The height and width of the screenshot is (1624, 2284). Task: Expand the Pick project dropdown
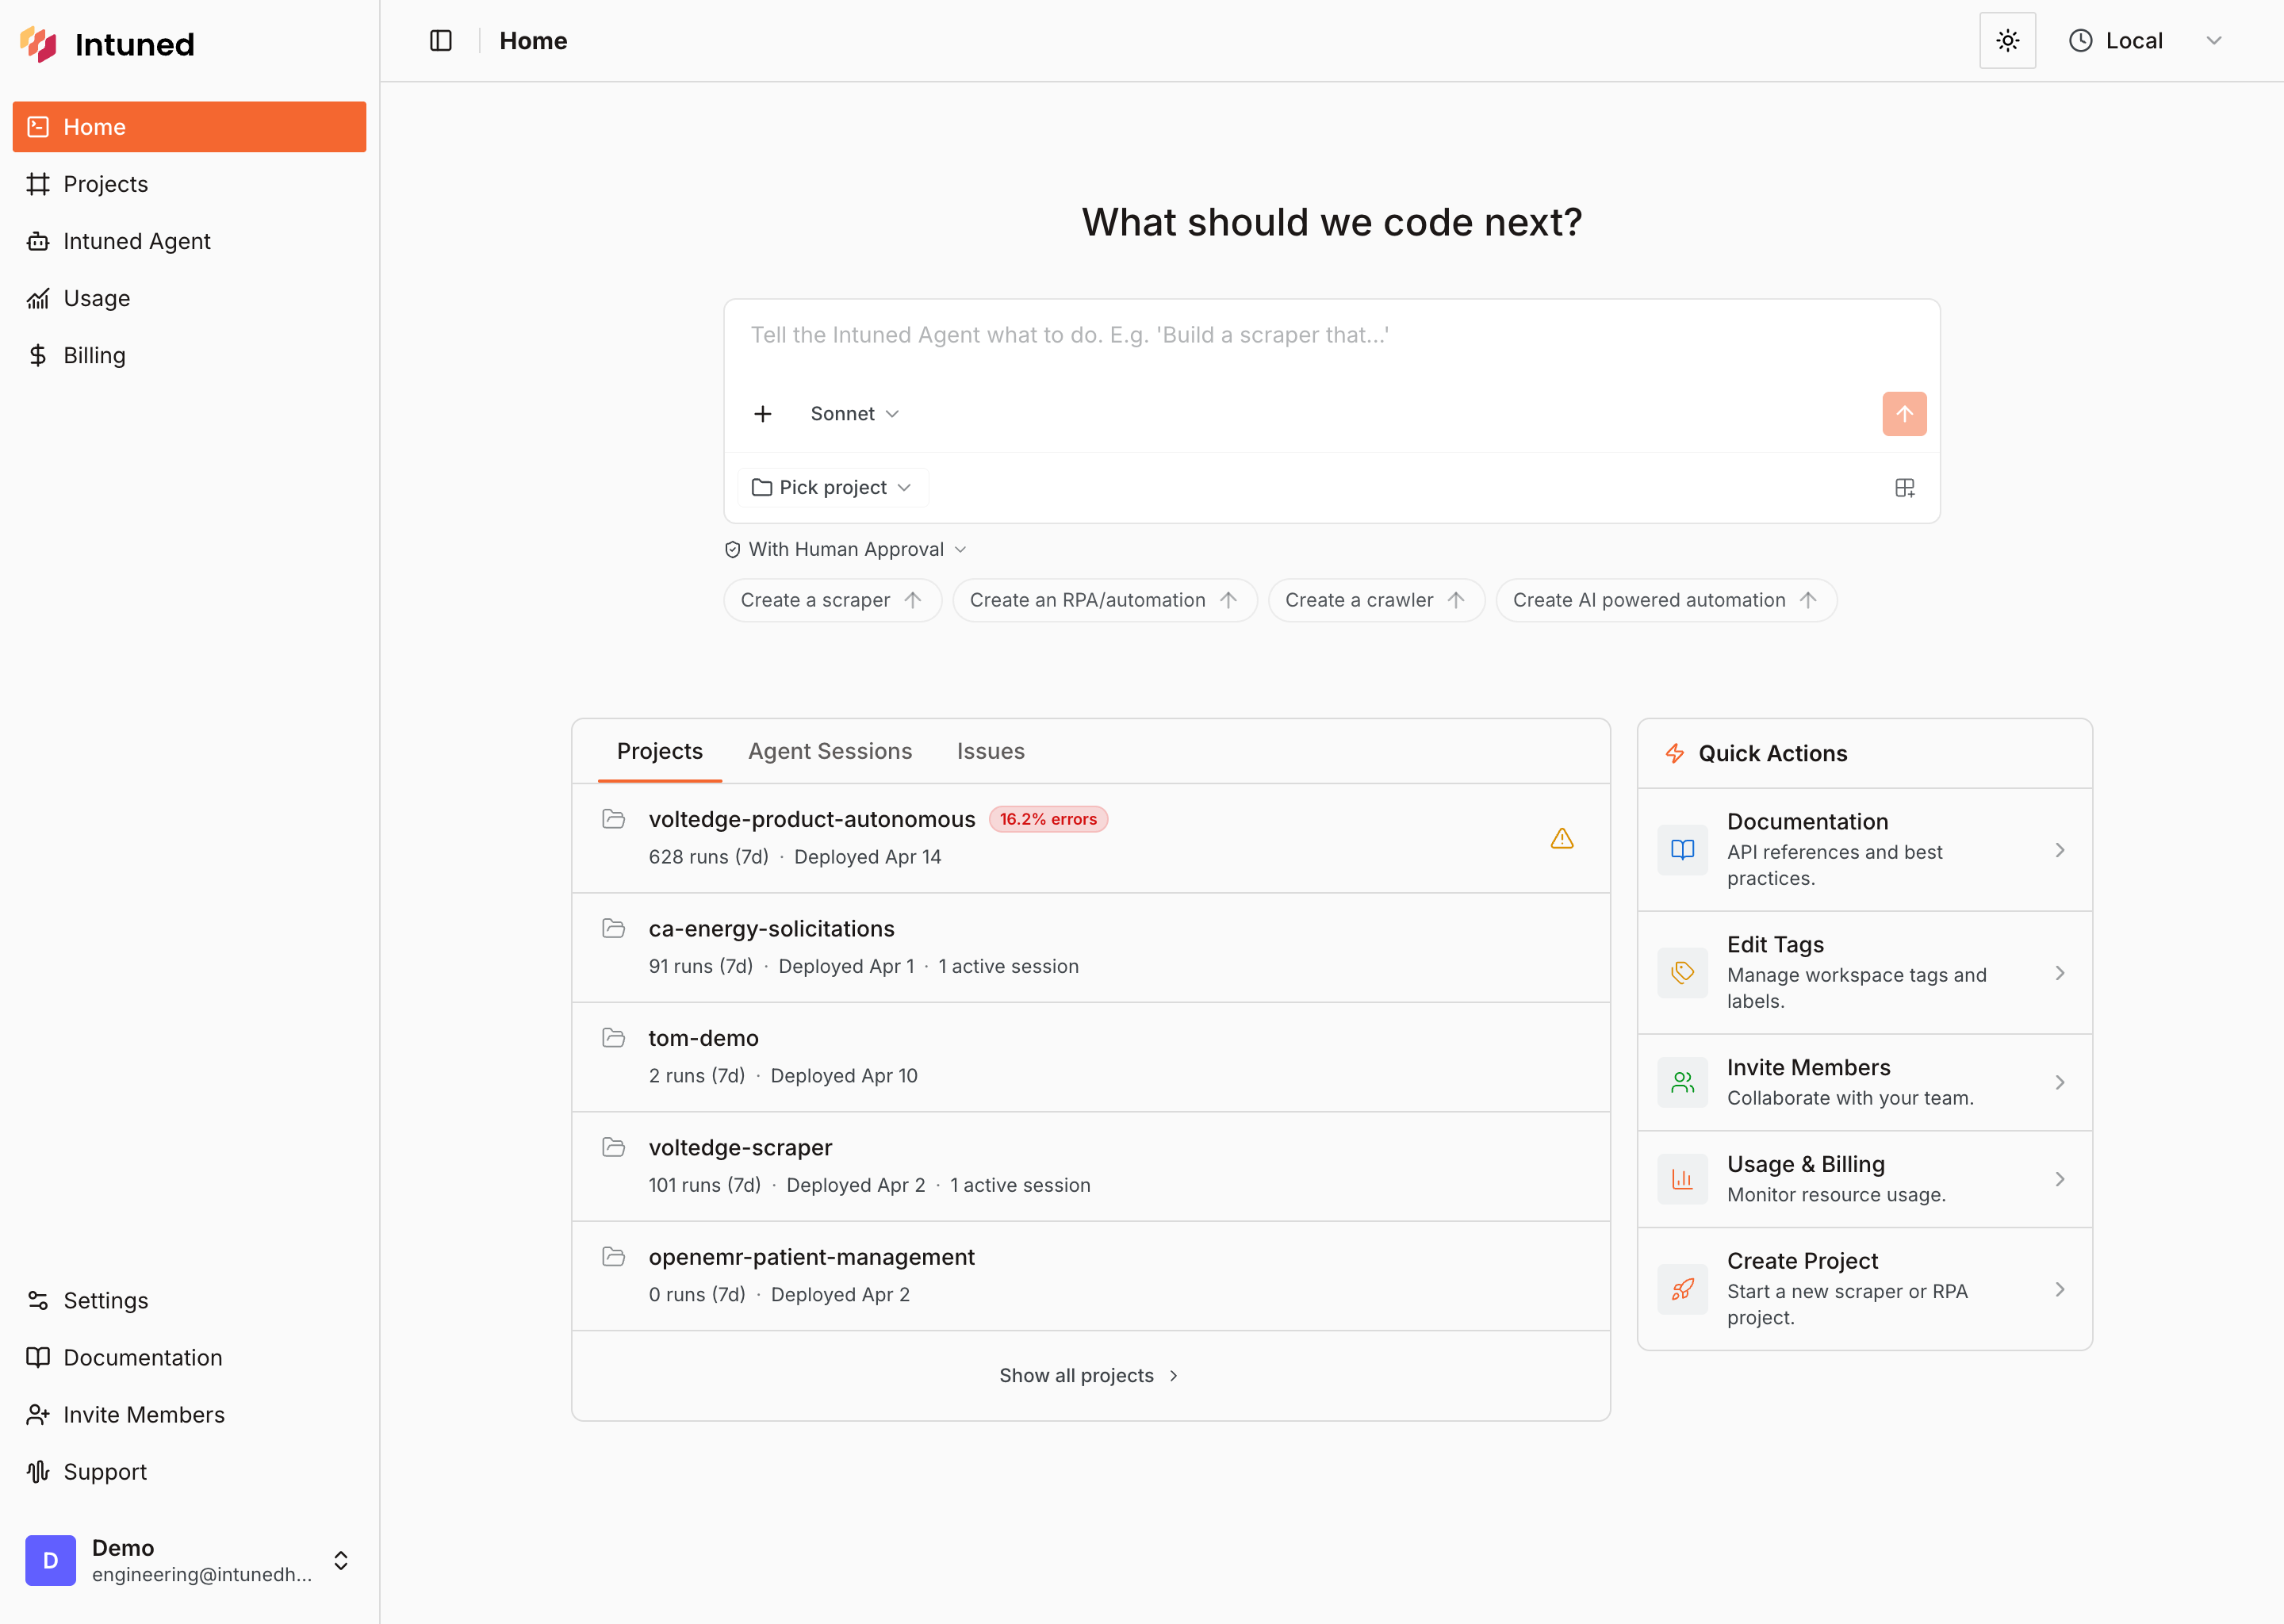[x=832, y=488]
